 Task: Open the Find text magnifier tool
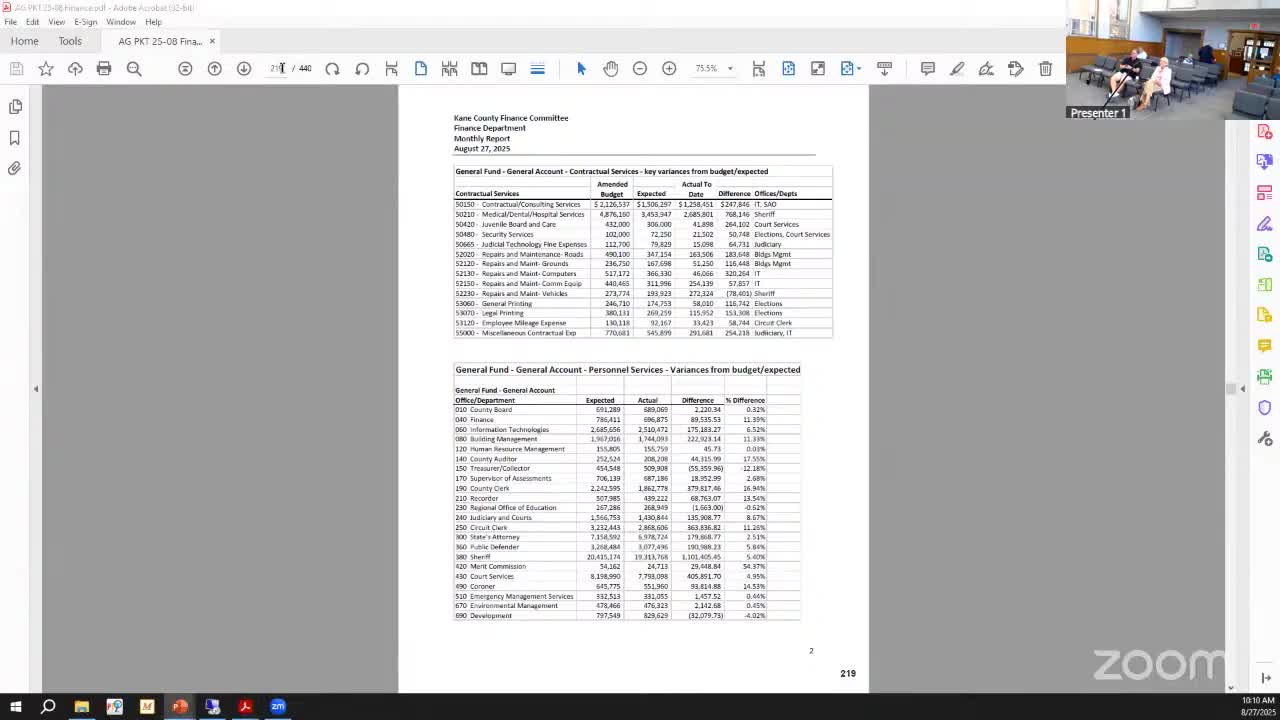tap(134, 68)
